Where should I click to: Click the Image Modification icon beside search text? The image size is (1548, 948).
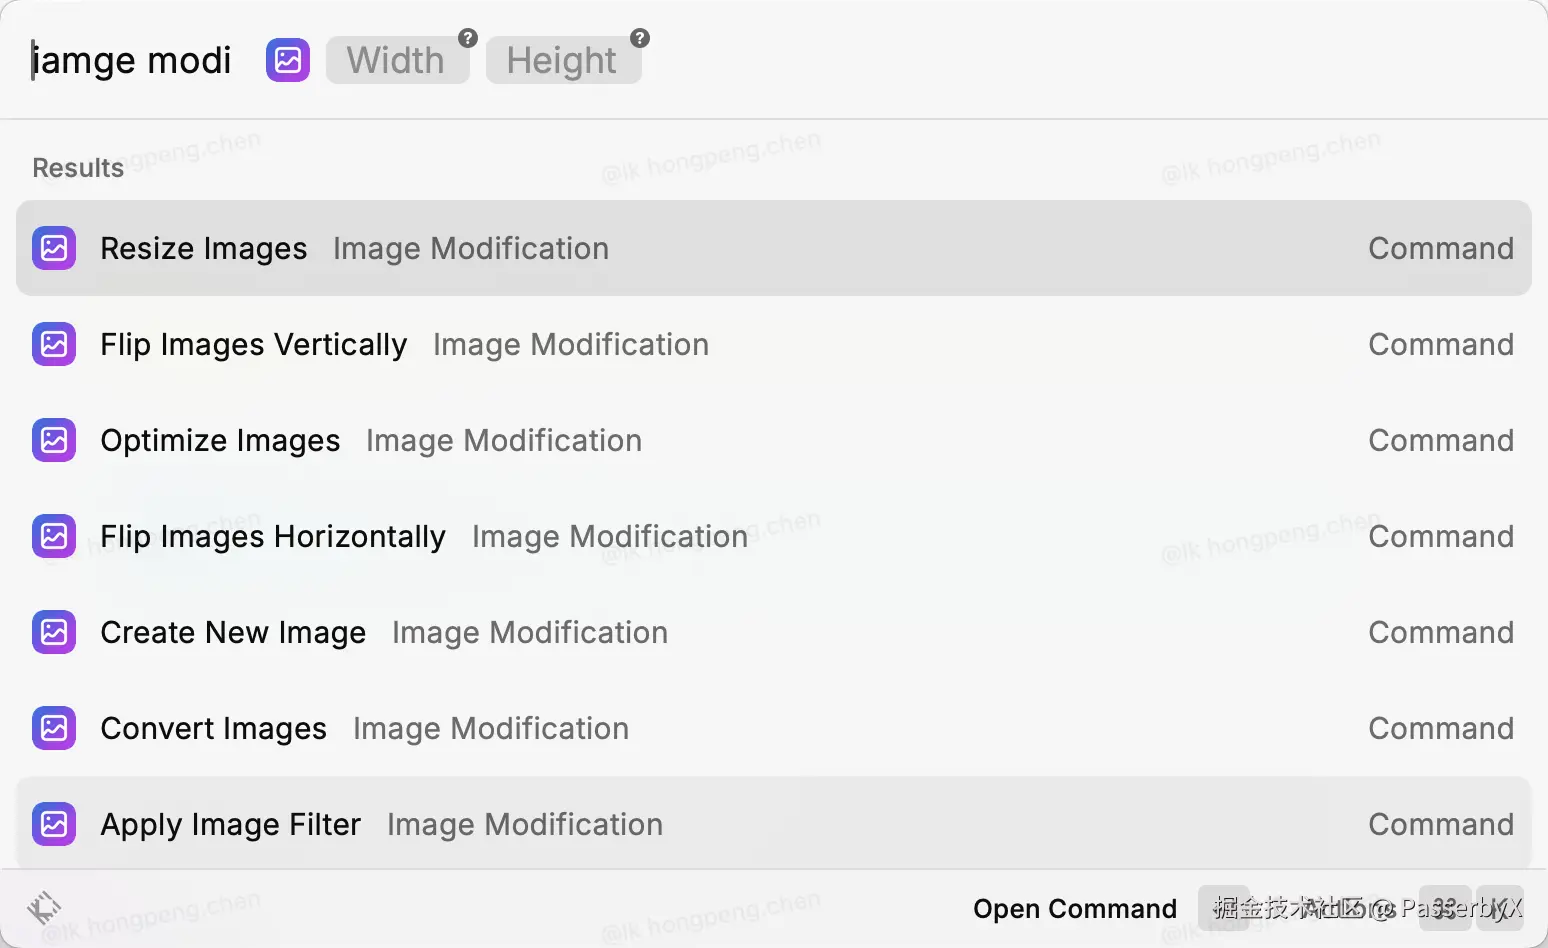(288, 60)
